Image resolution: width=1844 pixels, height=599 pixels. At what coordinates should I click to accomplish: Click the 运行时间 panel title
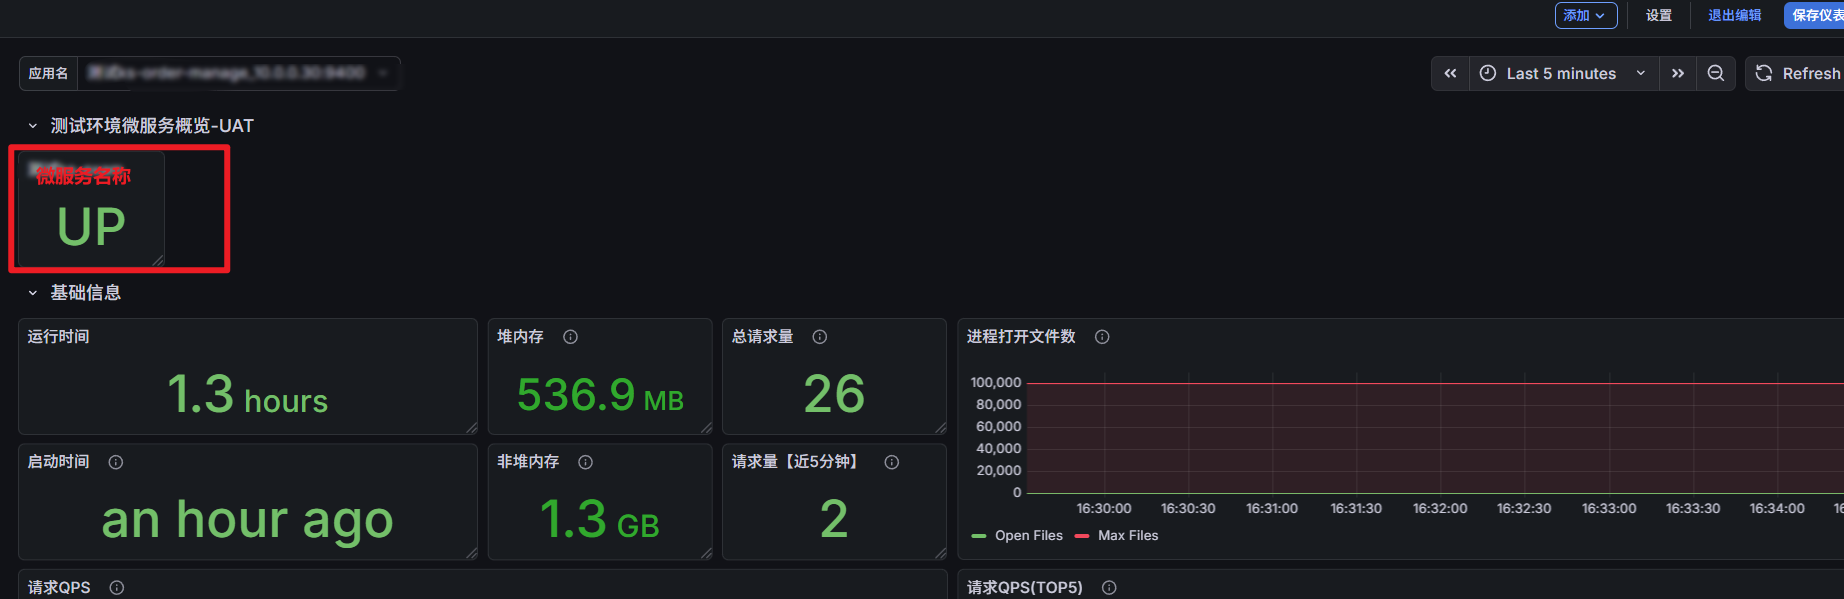pos(58,337)
